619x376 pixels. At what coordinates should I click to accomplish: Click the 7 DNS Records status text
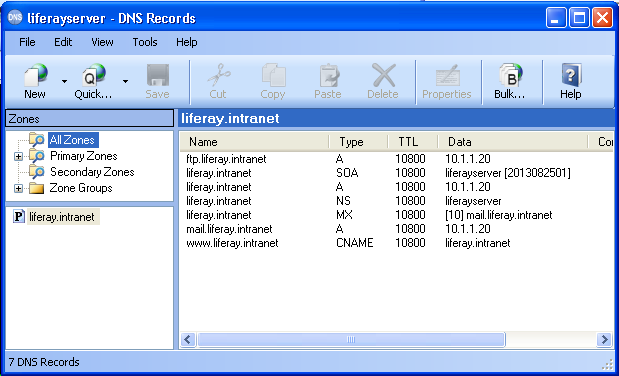44,362
